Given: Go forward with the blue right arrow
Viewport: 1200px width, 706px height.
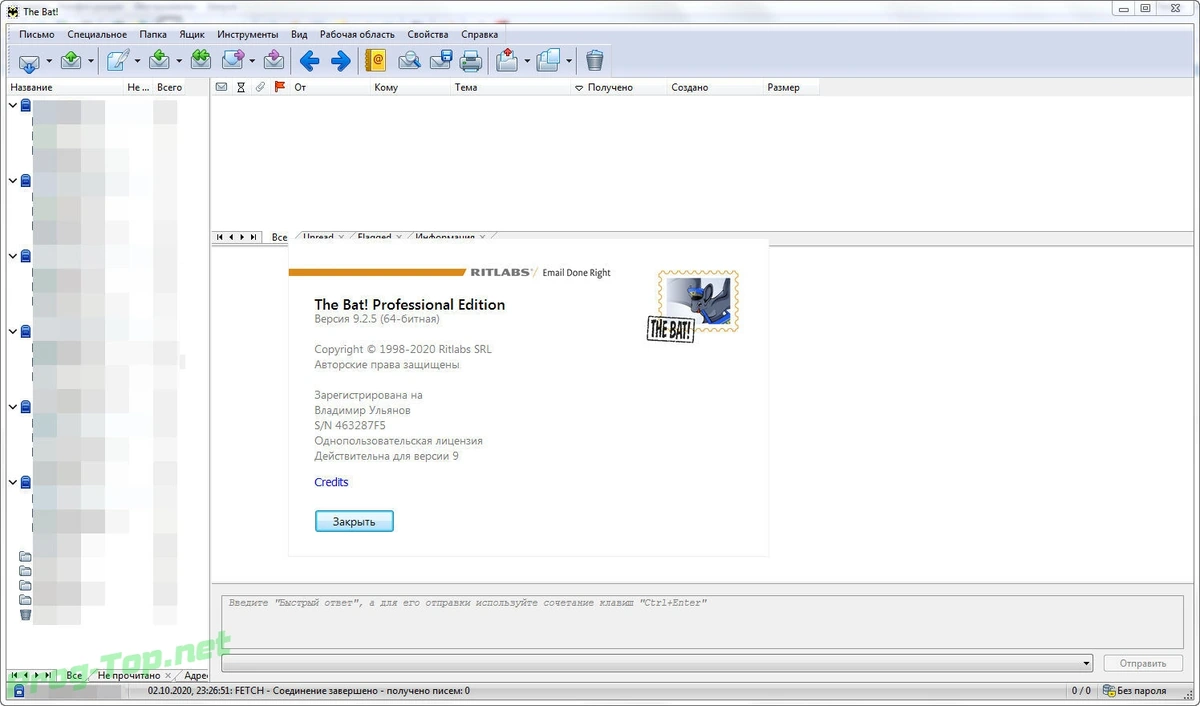Looking at the screenshot, I should point(341,61).
